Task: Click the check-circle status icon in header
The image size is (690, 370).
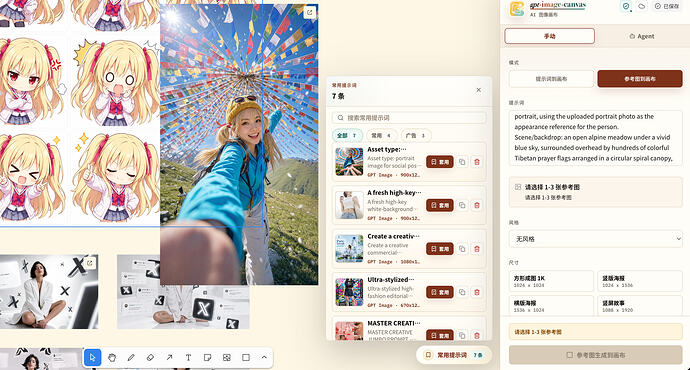Action: (x=626, y=6)
